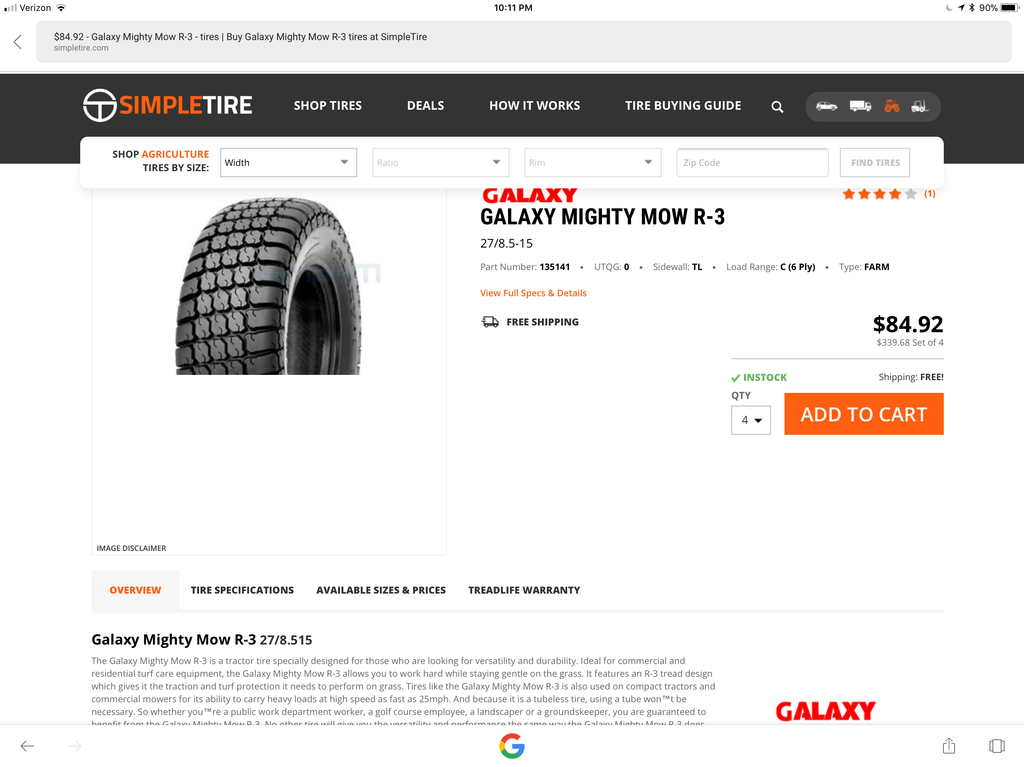1024x767 pixels.
Task: Select the orange tractor vehicle icon
Action: (891, 106)
